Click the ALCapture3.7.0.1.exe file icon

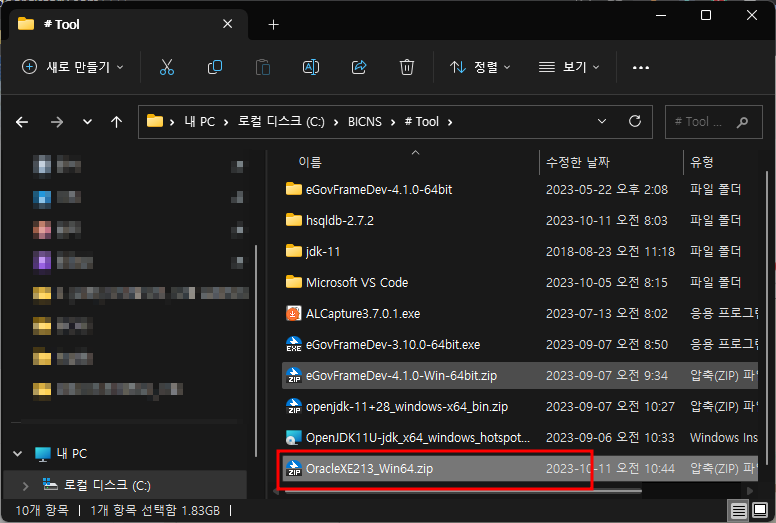[293, 313]
